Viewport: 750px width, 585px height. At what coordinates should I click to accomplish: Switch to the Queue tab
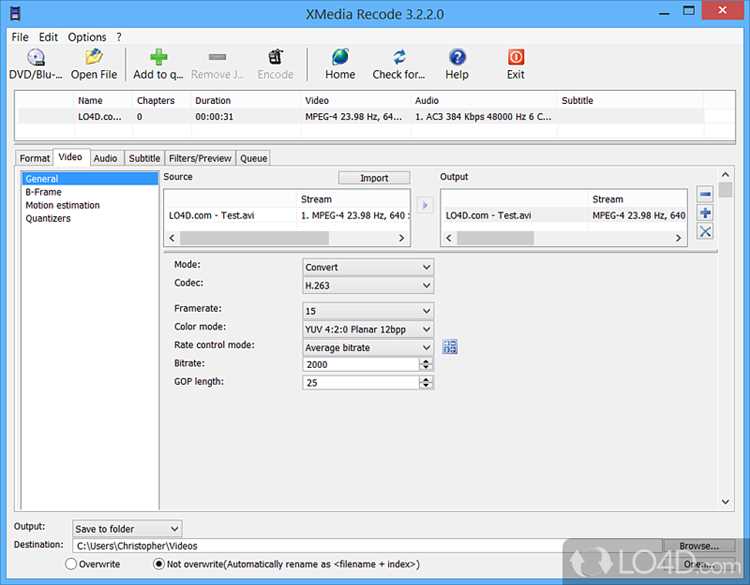click(x=254, y=158)
